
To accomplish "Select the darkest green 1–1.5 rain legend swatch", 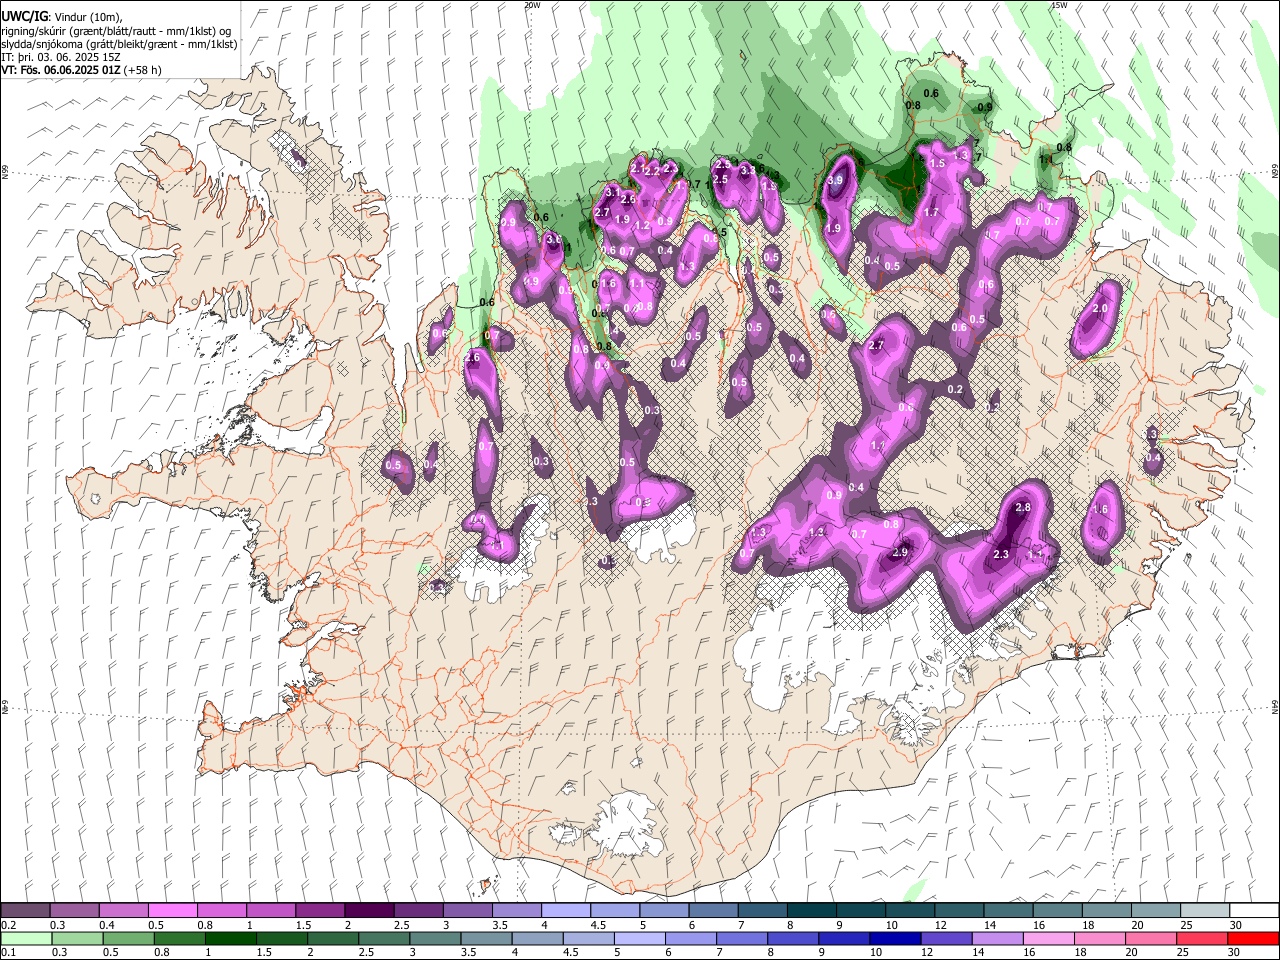I will 230,939.
